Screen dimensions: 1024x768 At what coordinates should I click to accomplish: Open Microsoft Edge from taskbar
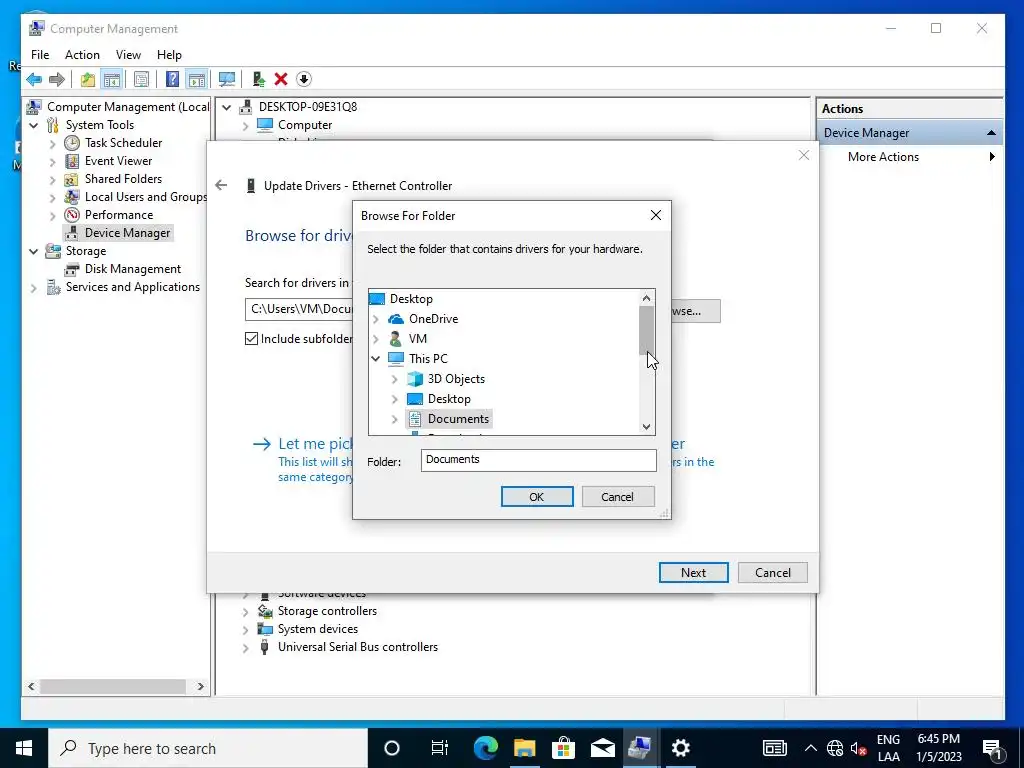pyautogui.click(x=485, y=748)
